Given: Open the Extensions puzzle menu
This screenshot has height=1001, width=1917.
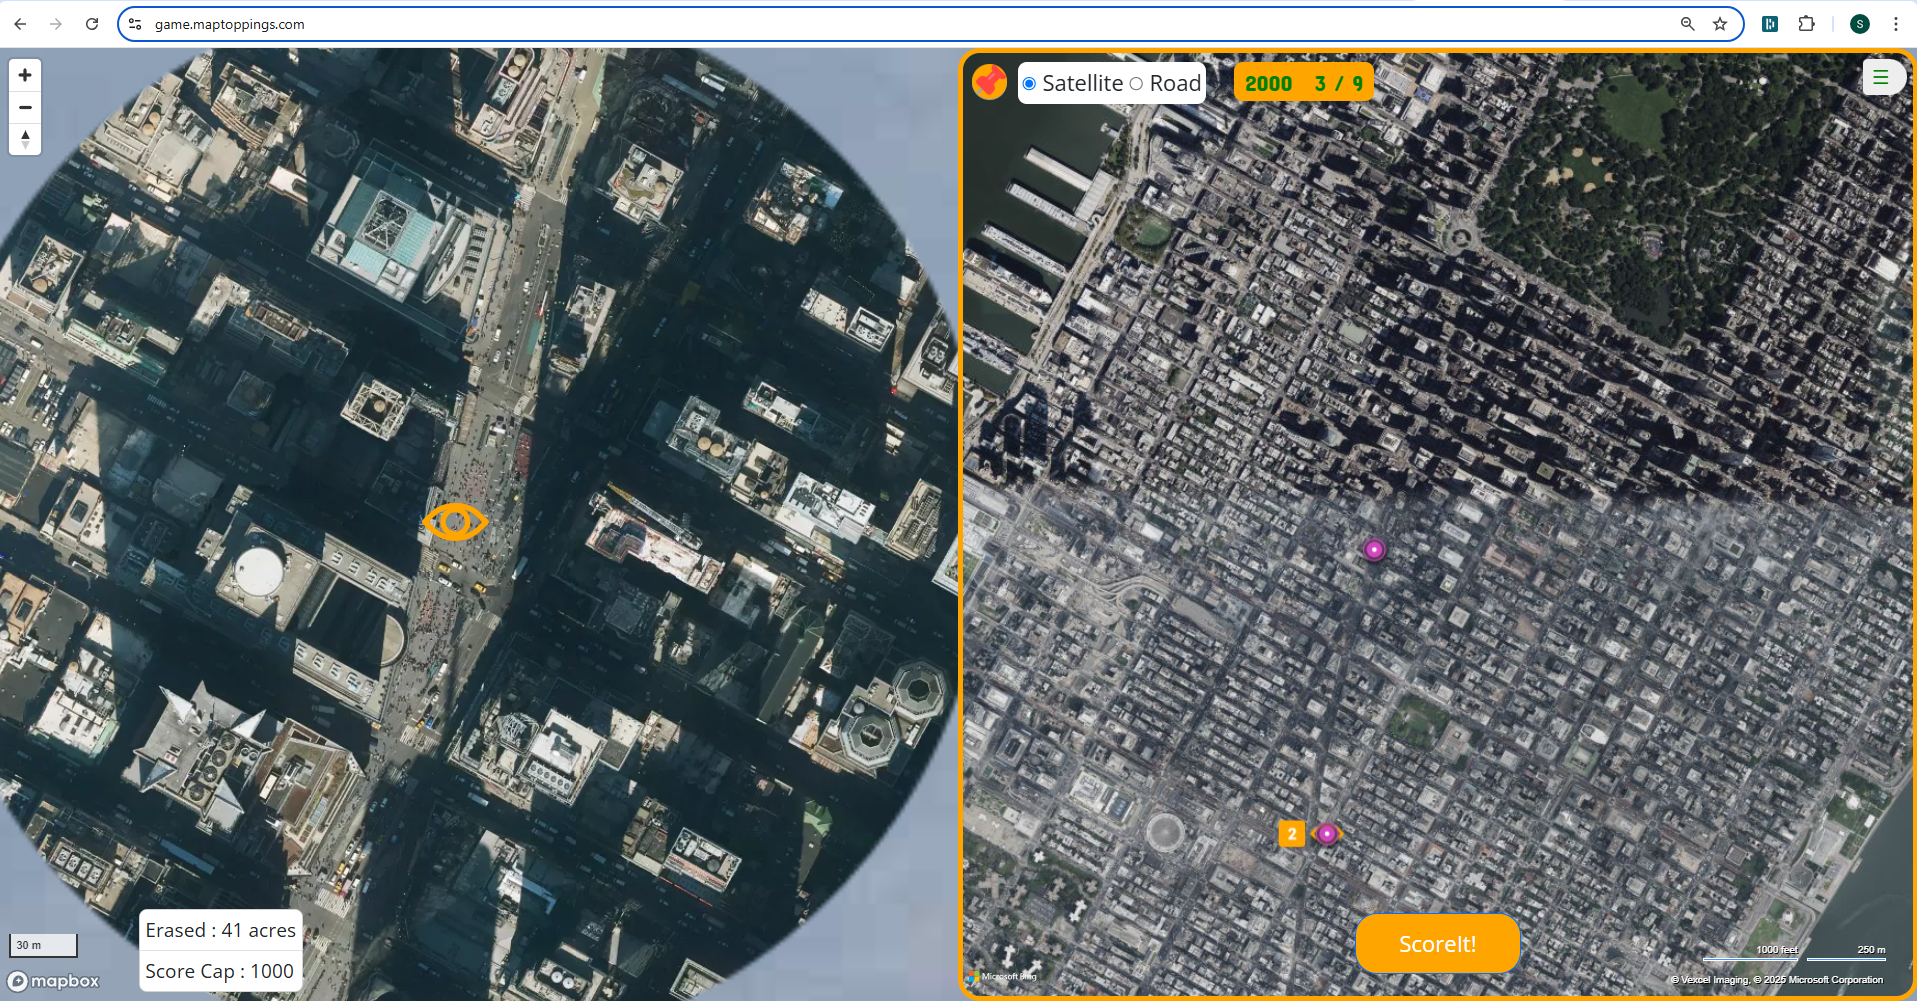Looking at the screenshot, I should pyautogui.click(x=1806, y=24).
